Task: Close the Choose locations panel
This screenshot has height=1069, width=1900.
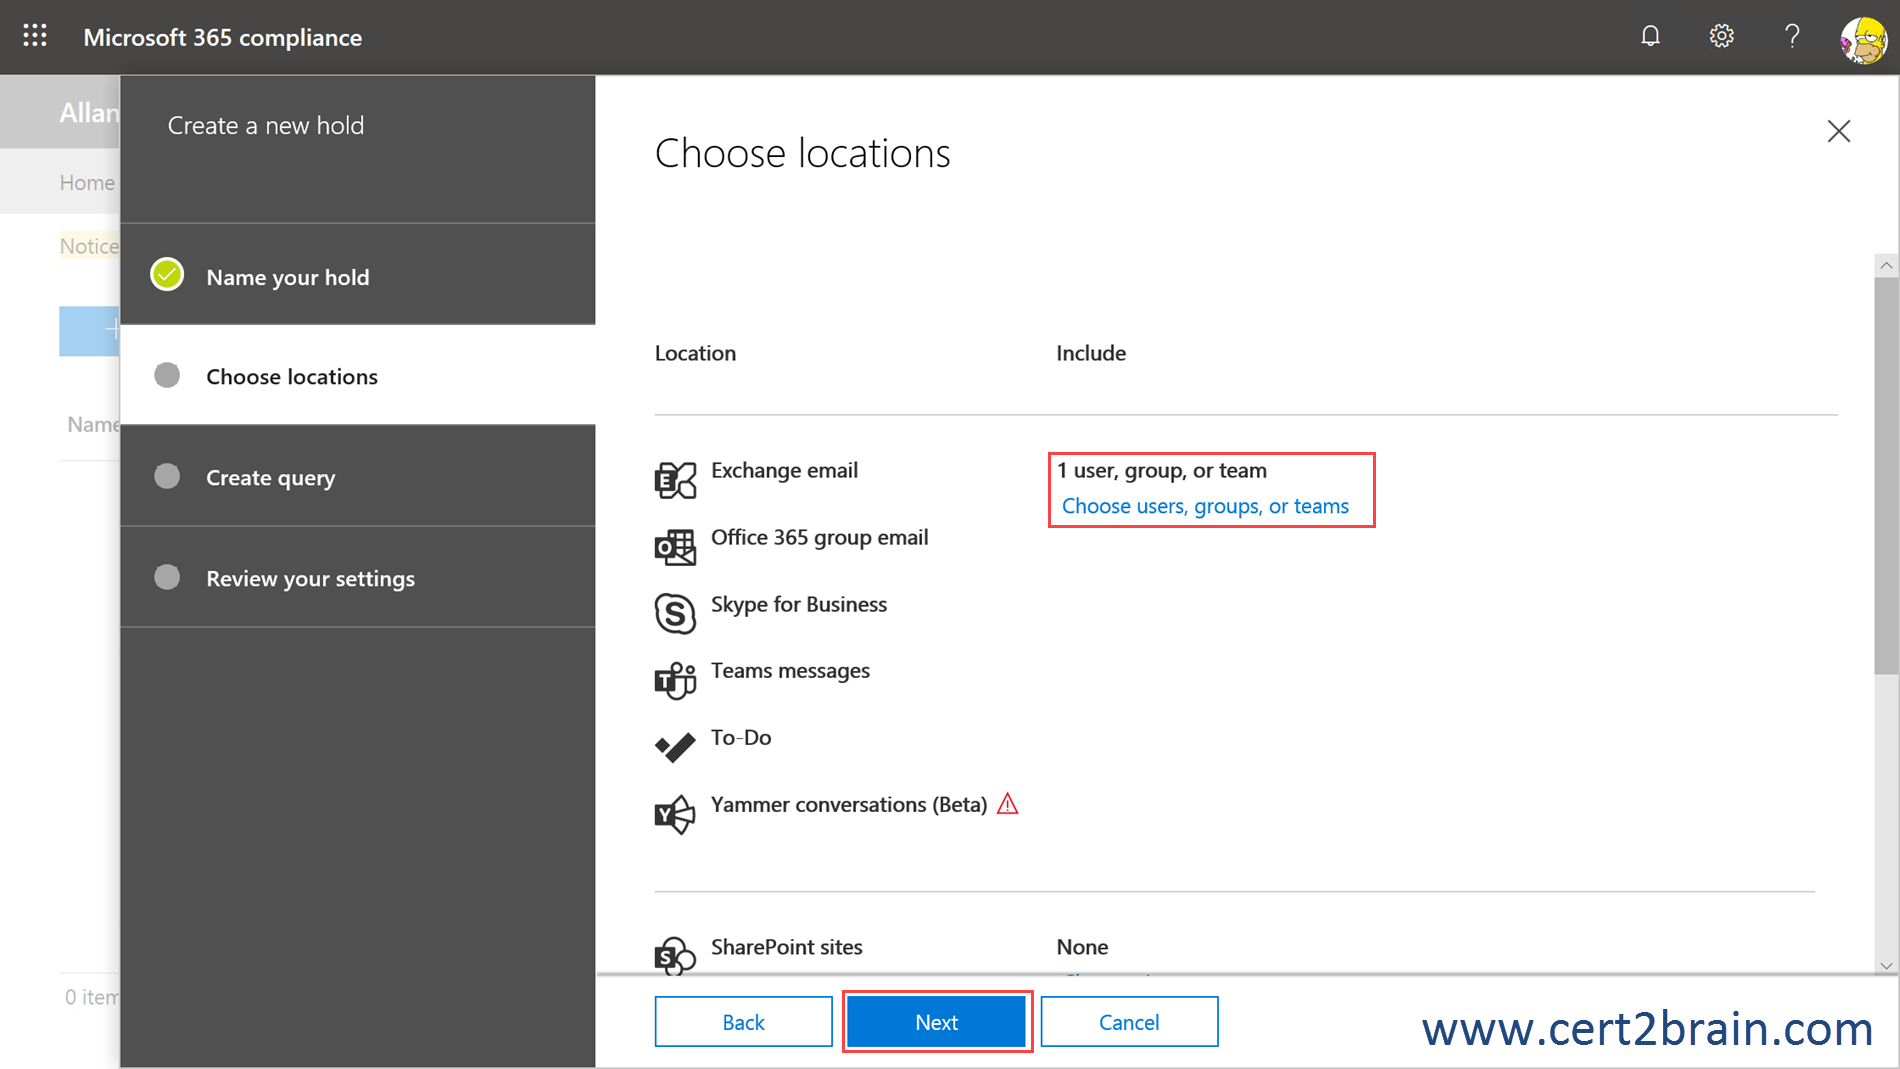Action: tap(1838, 131)
